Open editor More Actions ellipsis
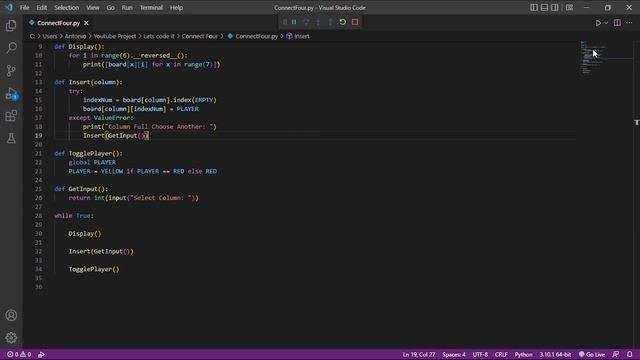Viewport: 640px width, 360px height. pyautogui.click(x=629, y=23)
